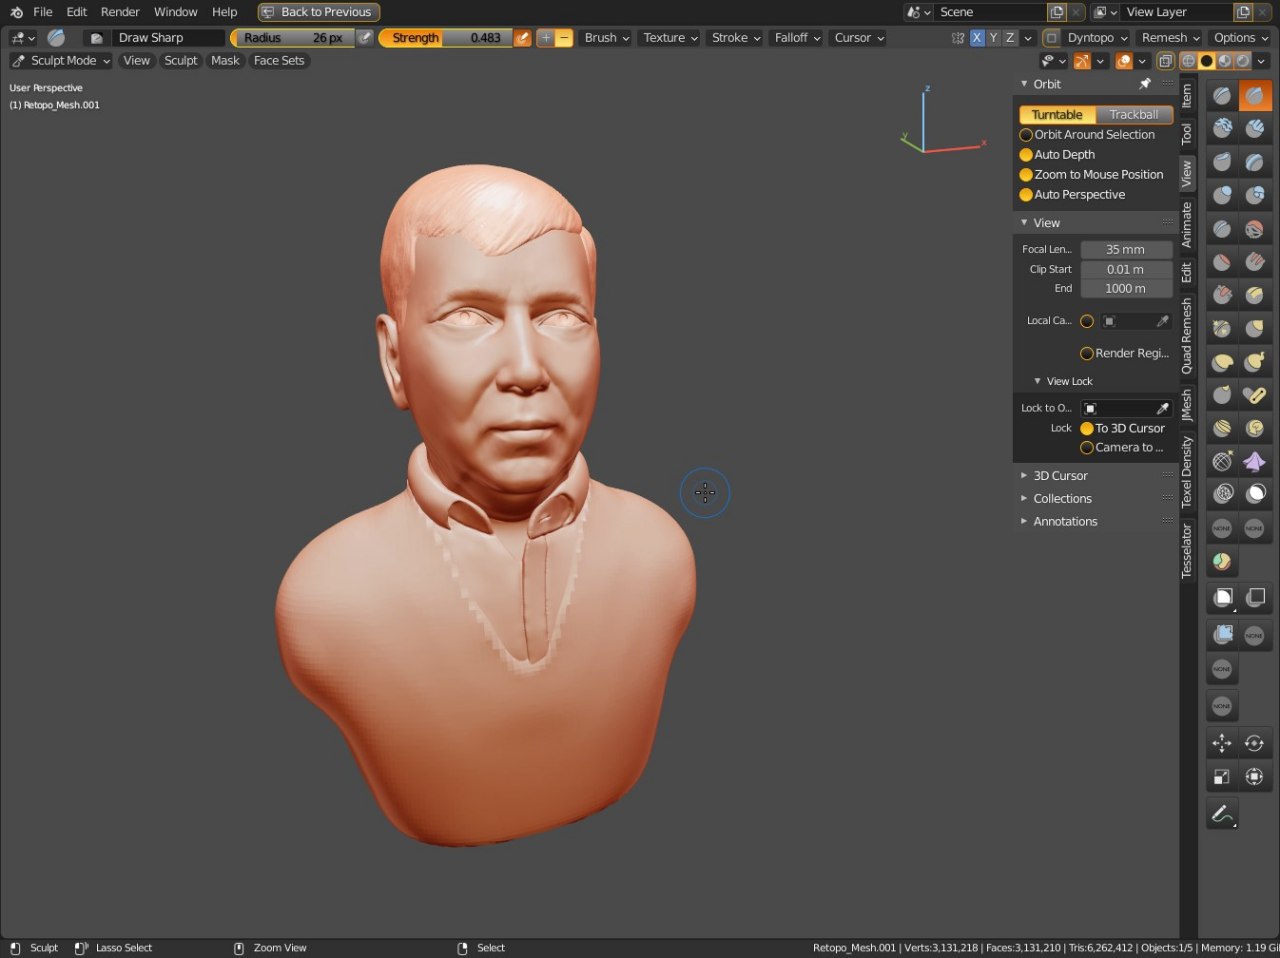Open the Stroke dropdown
The height and width of the screenshot is (958, 1280).
click(x=736, y=38)
